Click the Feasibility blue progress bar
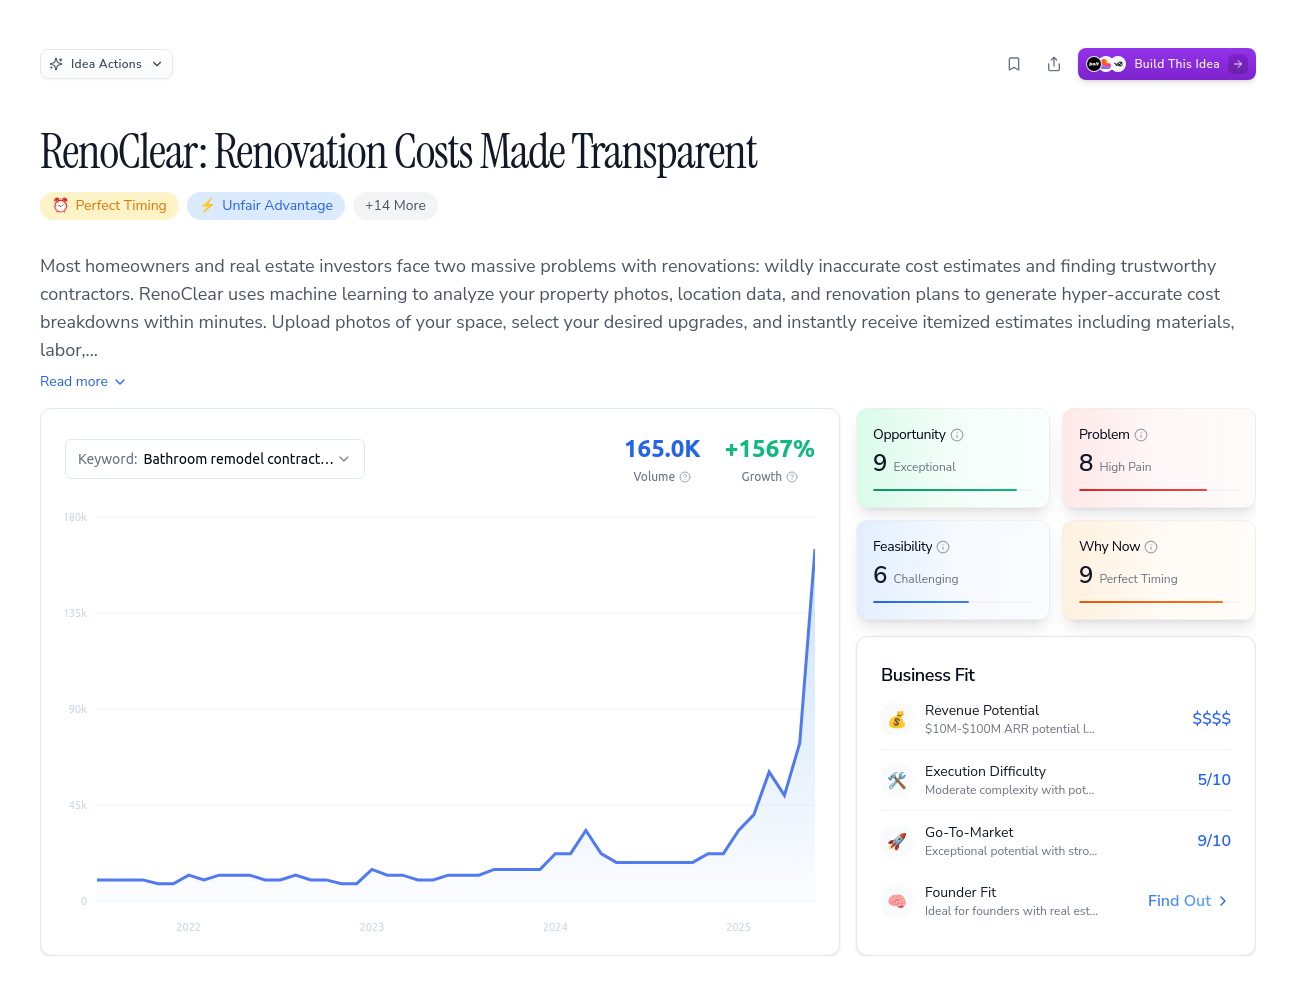The height and width of the screenshot is (996, 1296). coord(921,602)
